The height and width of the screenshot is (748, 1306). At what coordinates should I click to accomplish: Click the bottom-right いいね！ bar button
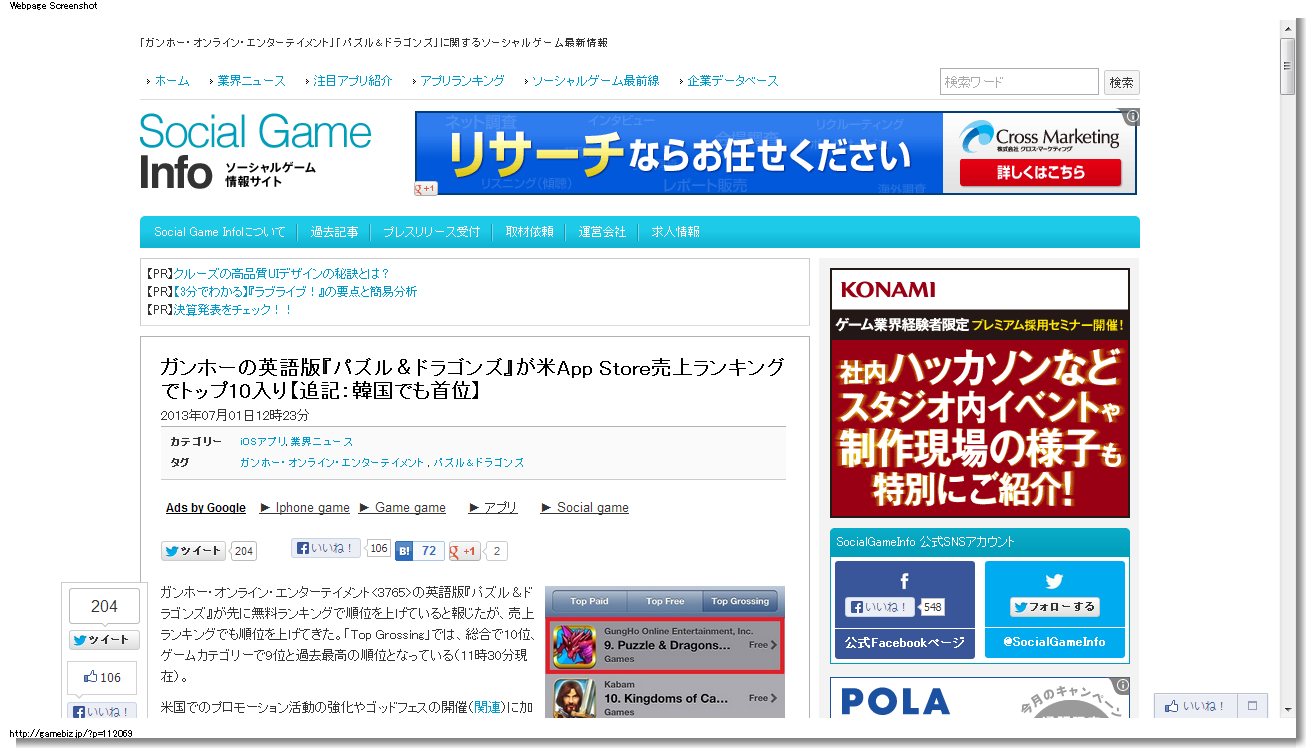pos(1196,706)
